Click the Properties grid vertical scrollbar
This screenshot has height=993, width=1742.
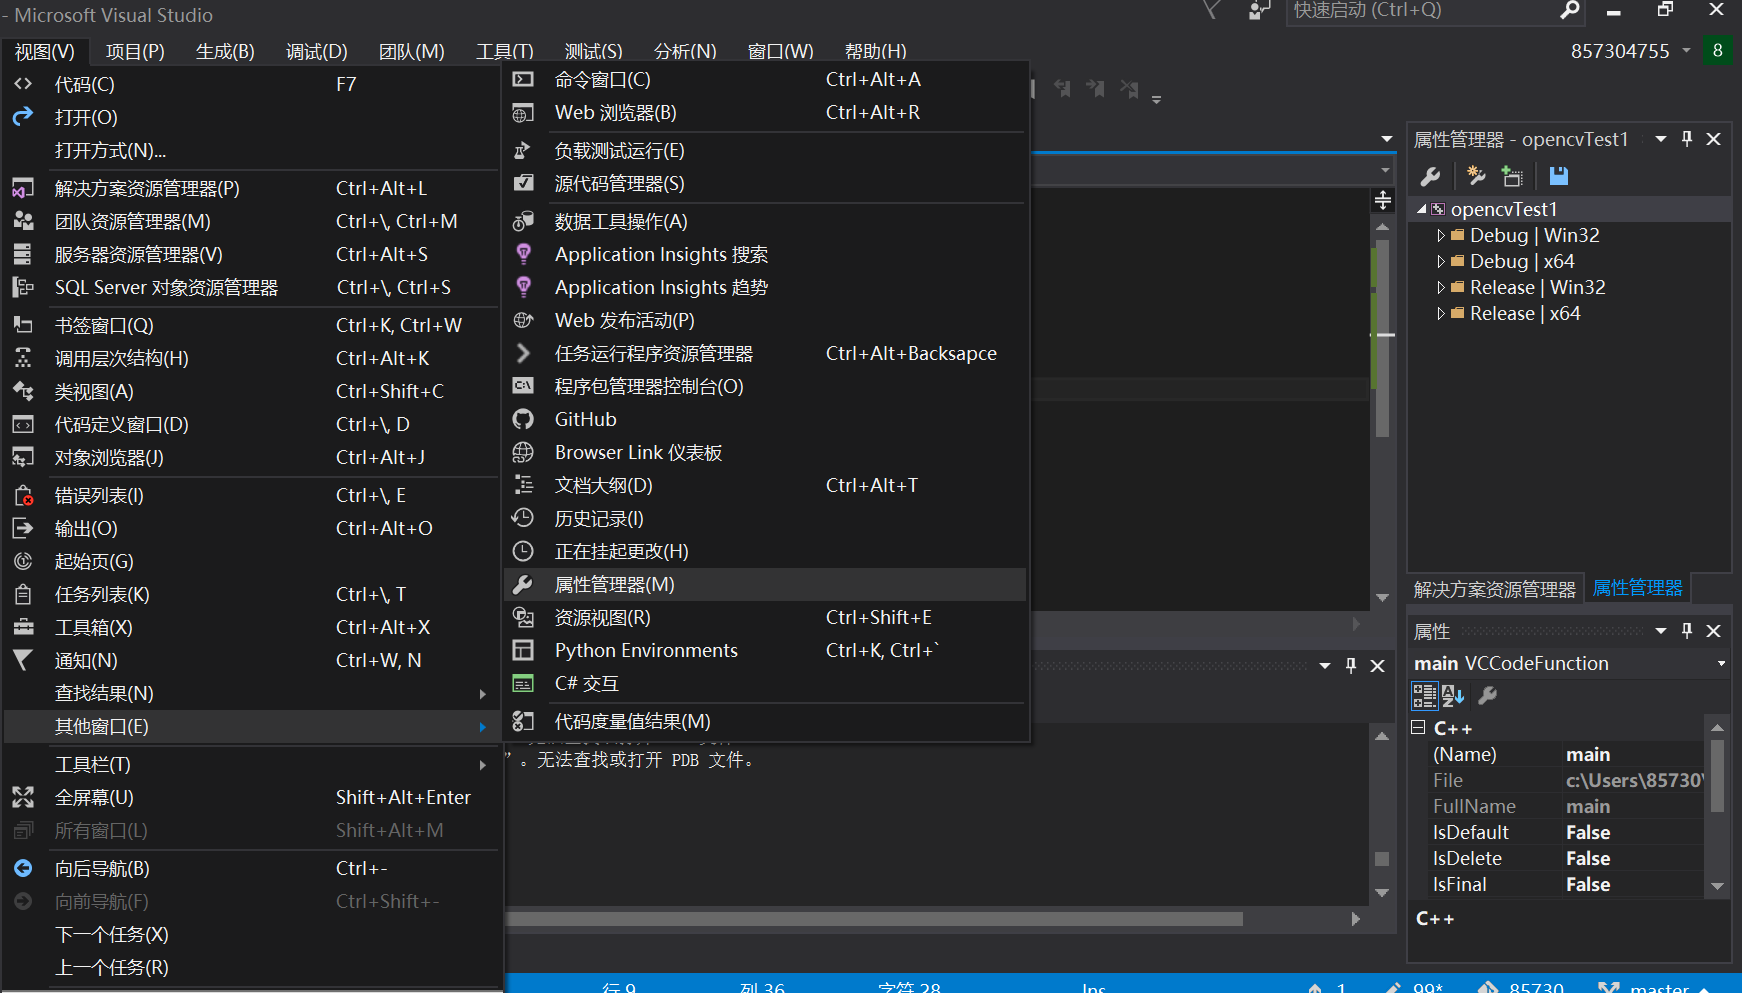[x=1717, y=806]
